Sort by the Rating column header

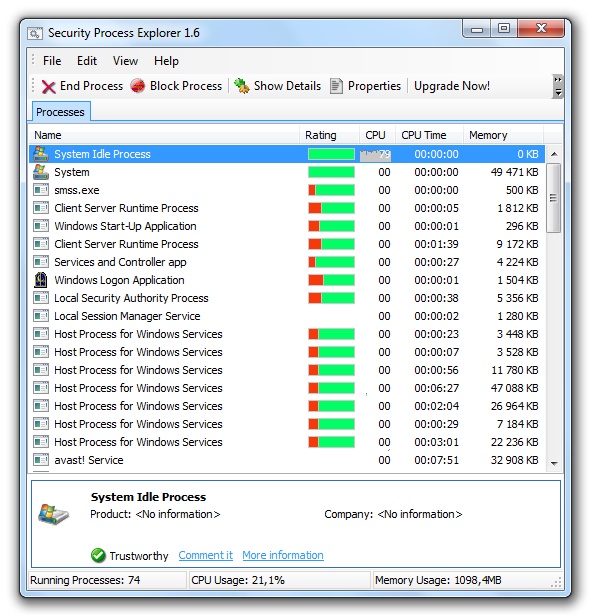pos(329,135)
